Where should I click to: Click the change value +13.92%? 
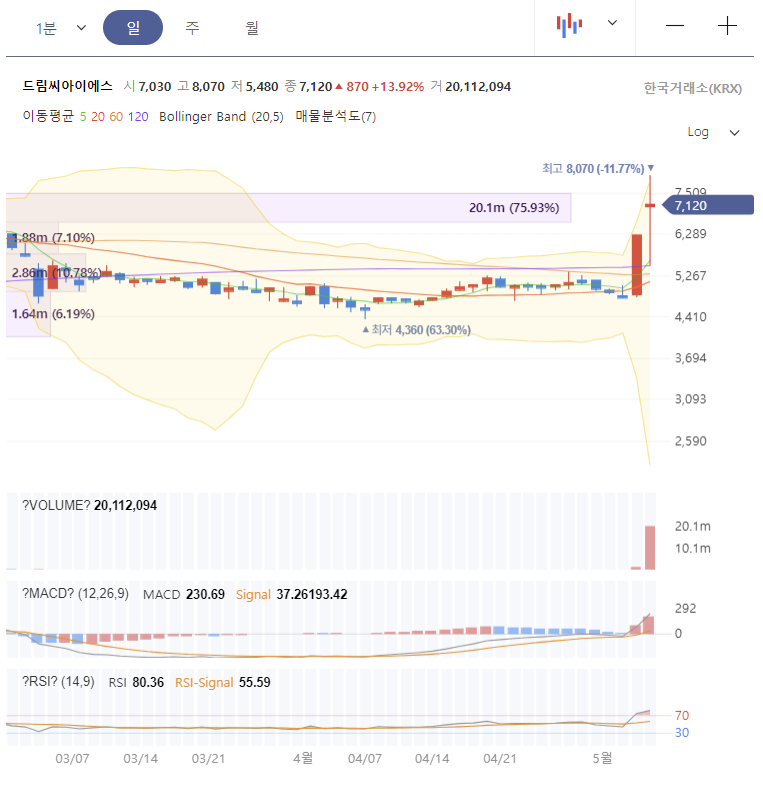pos(397,87)
